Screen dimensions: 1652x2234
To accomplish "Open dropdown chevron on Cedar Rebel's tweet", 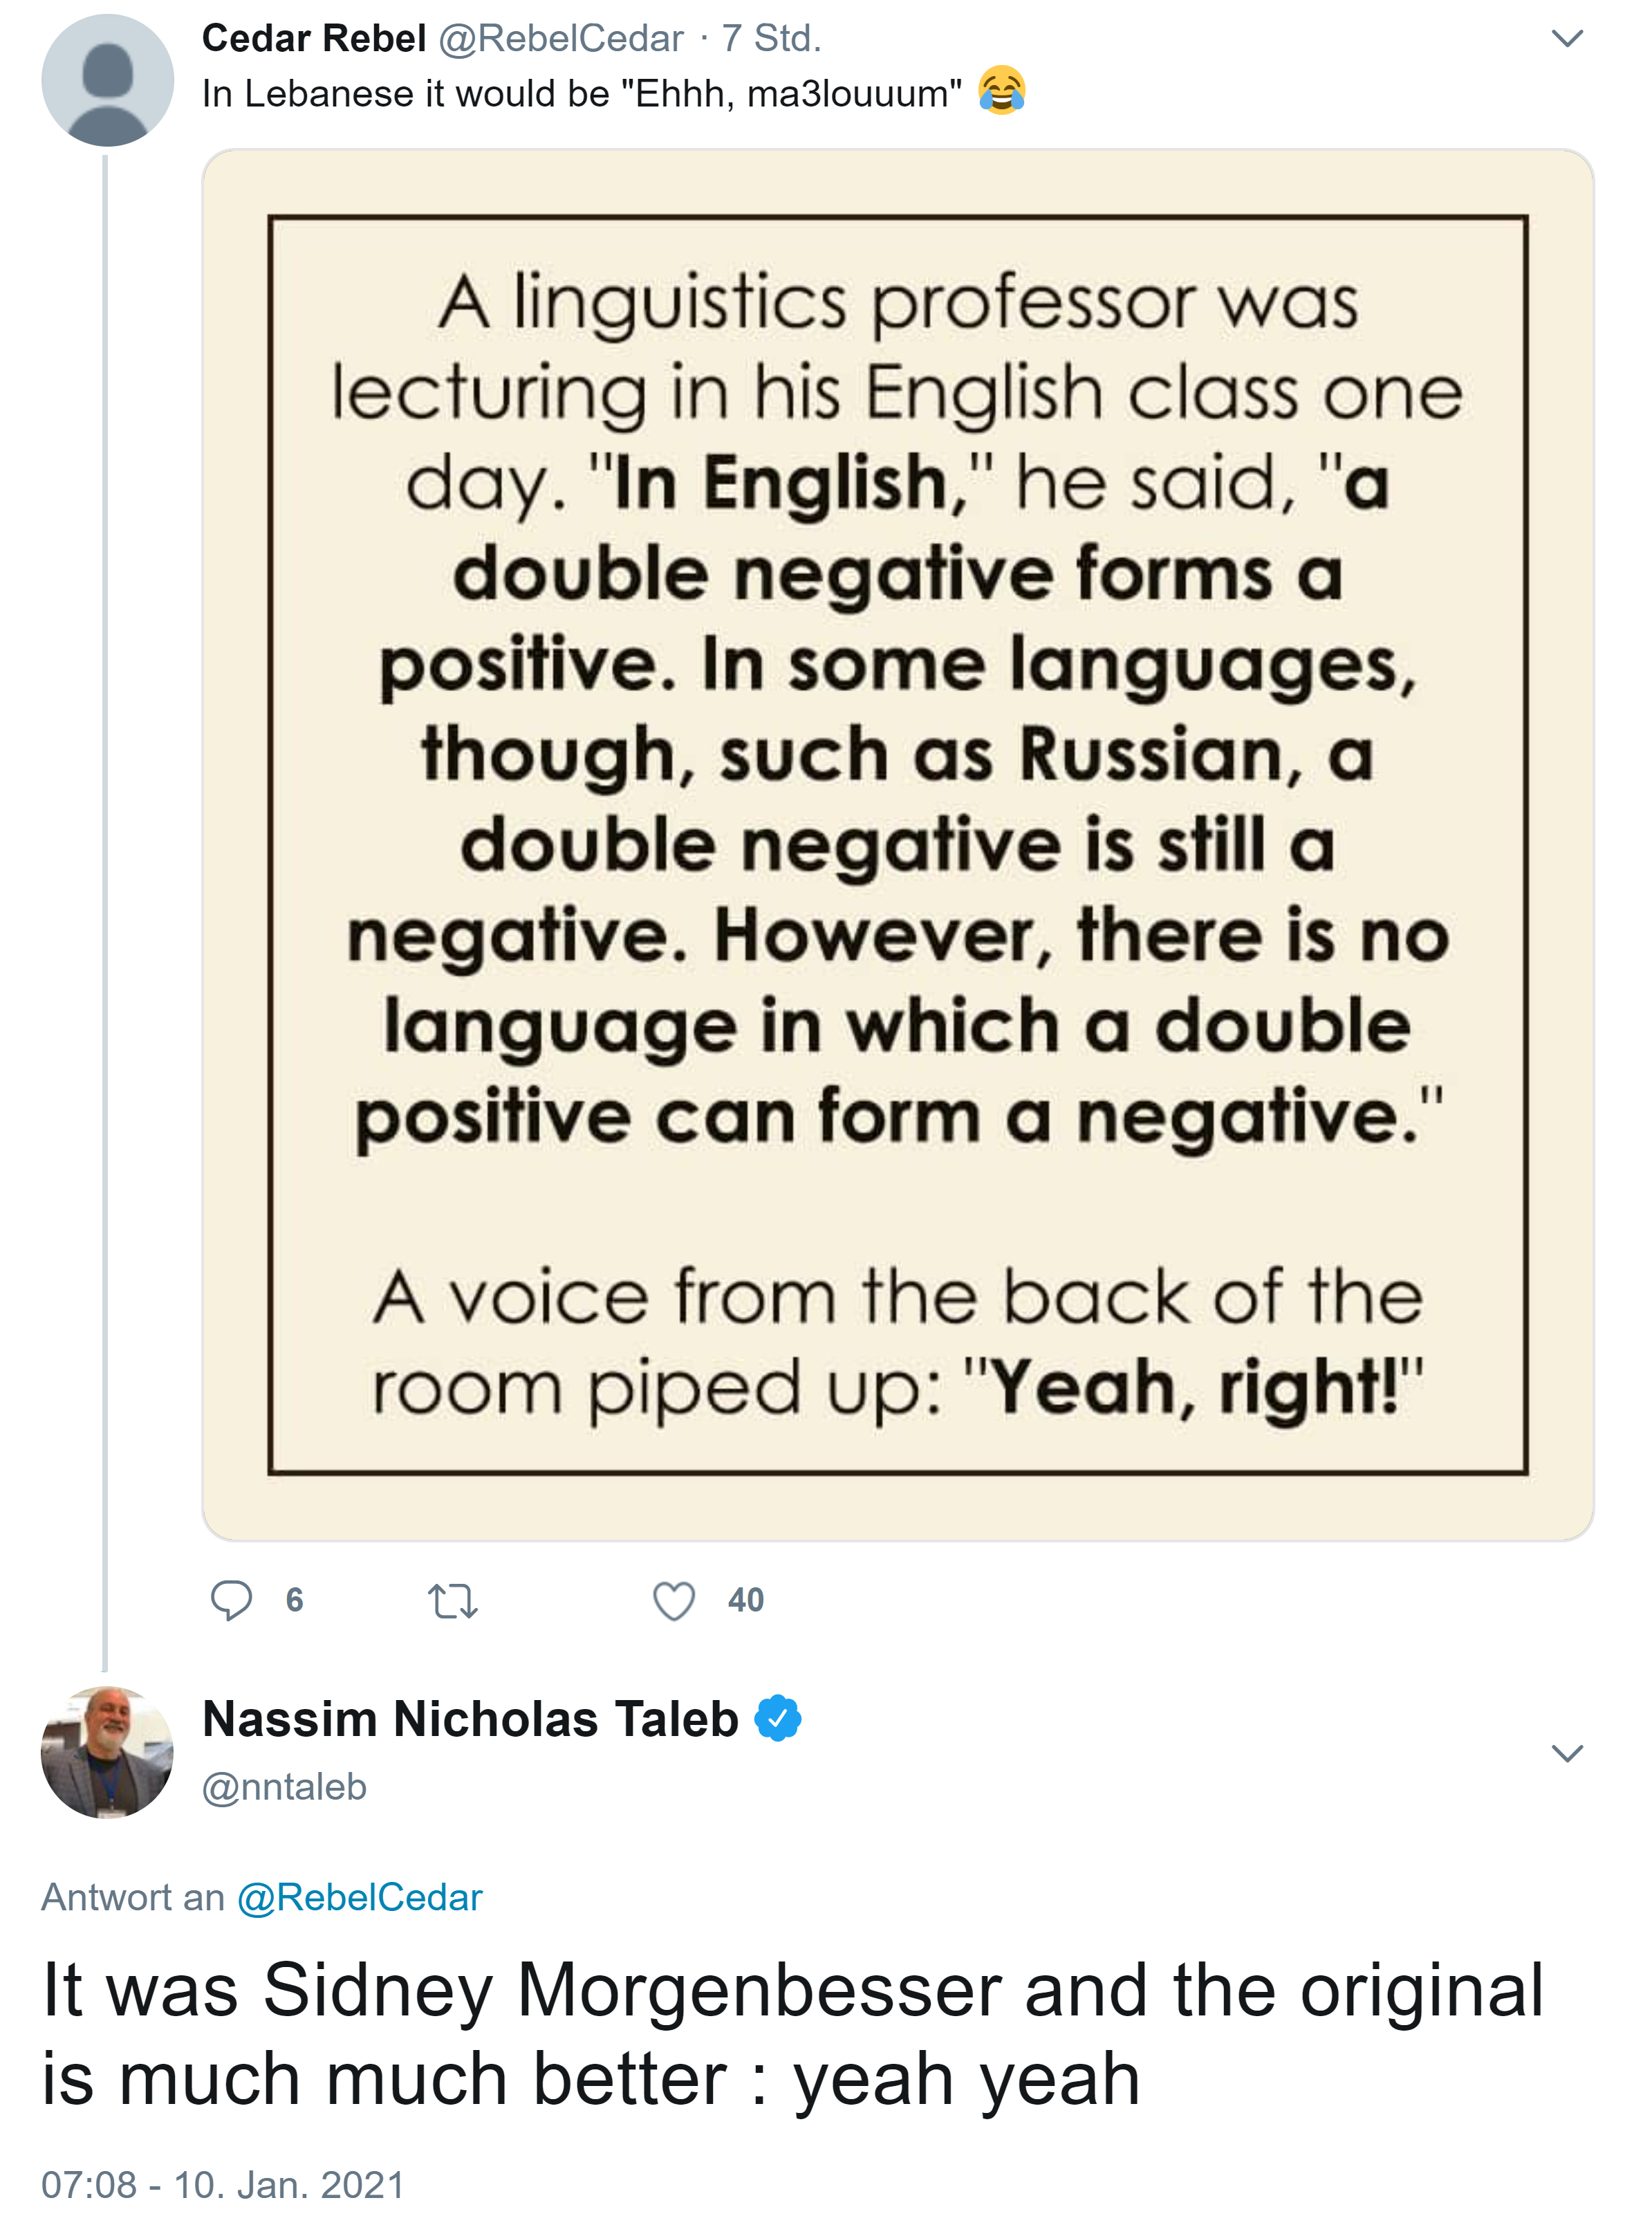I will pos(1566,39).
